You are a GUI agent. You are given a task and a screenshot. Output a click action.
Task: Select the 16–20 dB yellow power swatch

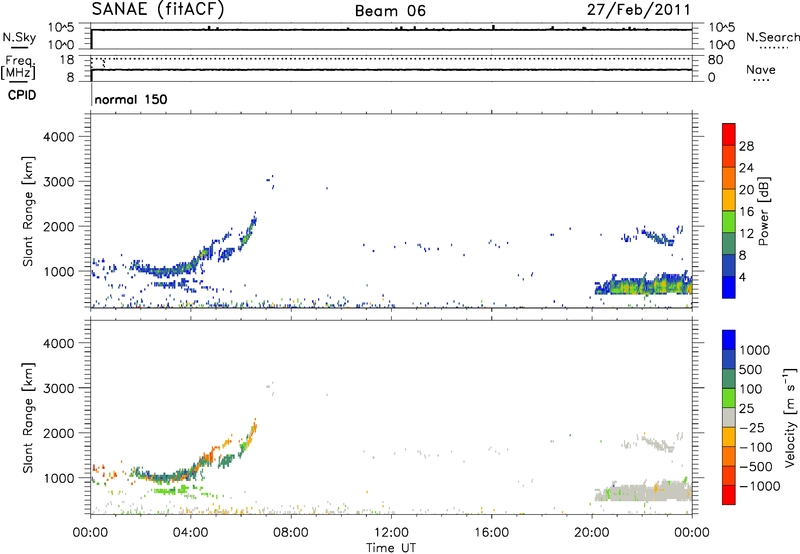click(729, 200)
